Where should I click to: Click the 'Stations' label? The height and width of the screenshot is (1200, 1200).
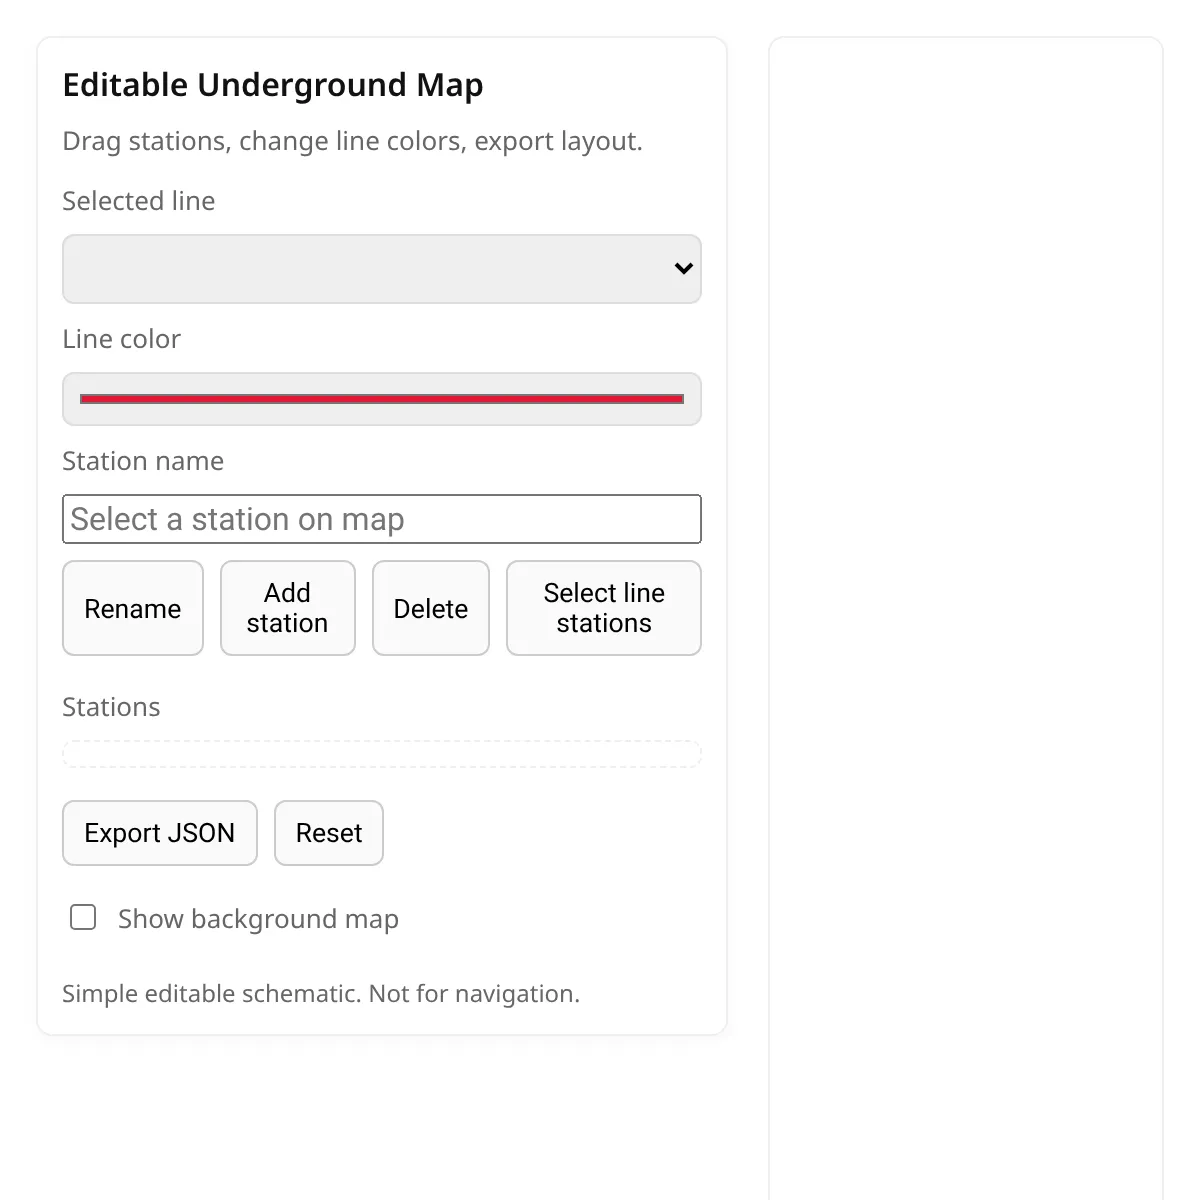click(111, 707)
